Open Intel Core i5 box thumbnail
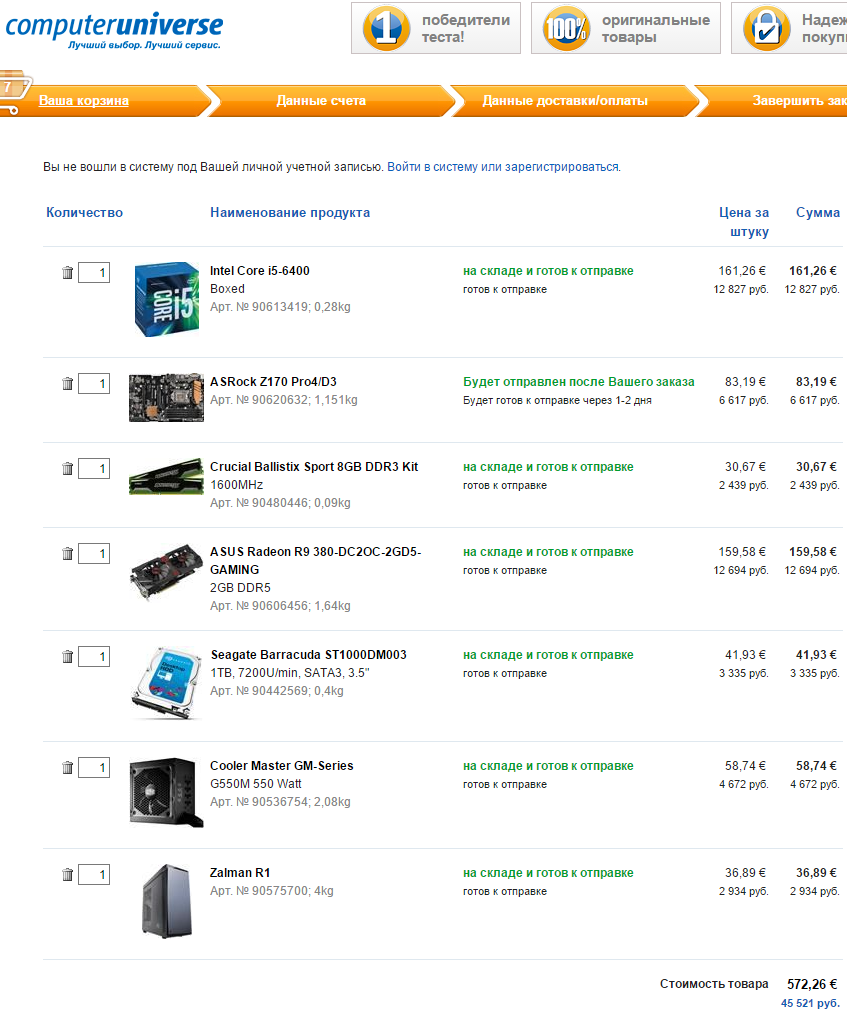The image size is (847, 1017). click(167, 299)
